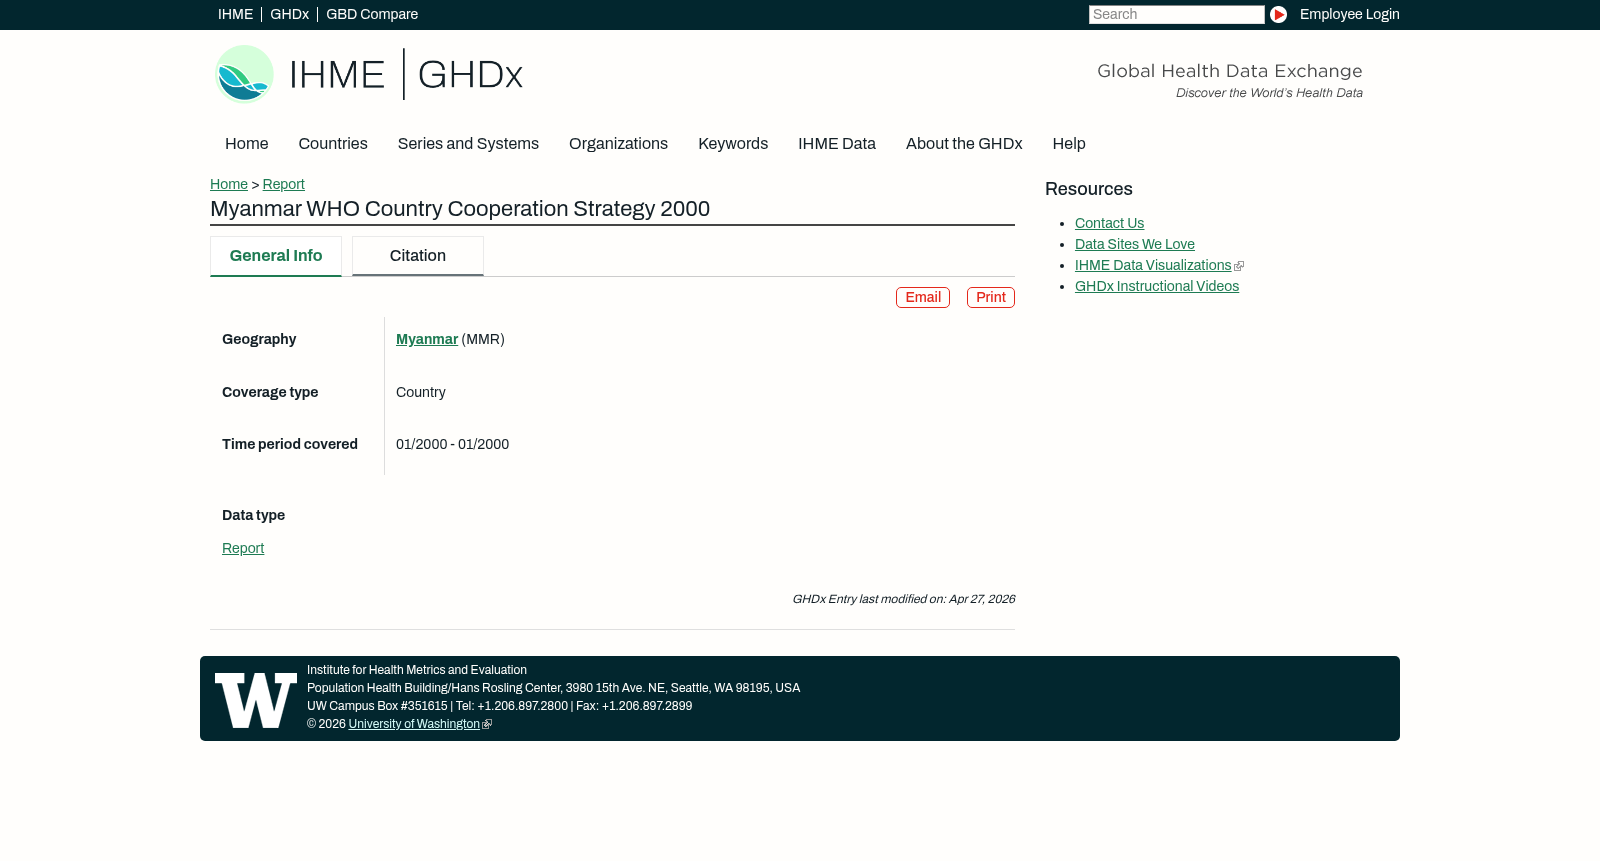Open Data Sites We Love link
This screenshot has height=861, width=1600.
pos(1135,245)
